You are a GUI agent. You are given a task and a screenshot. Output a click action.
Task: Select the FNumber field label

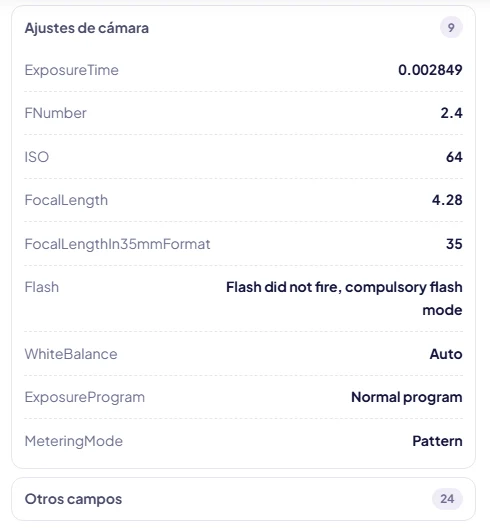click(56, 113)
